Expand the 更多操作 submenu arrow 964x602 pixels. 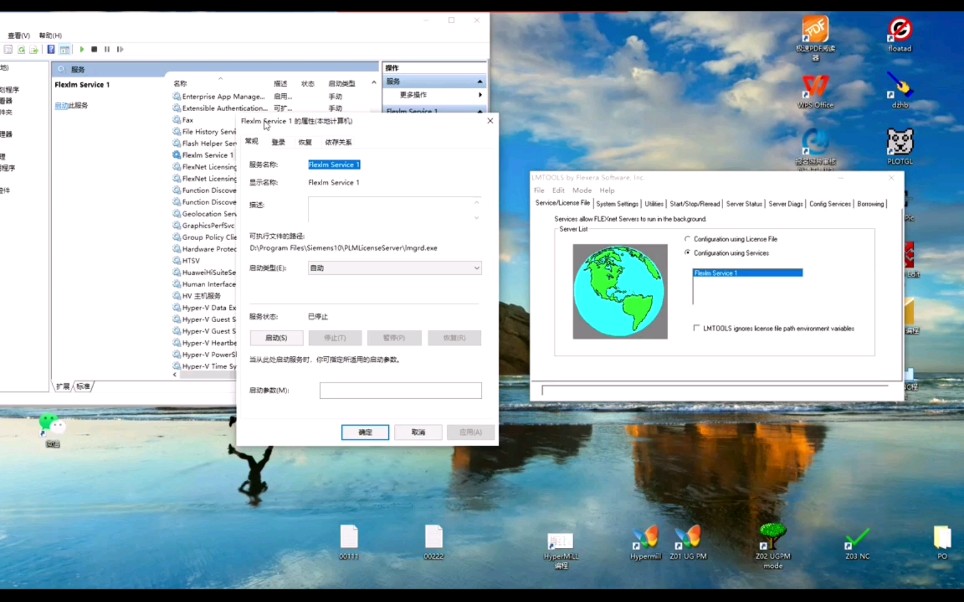480,95
